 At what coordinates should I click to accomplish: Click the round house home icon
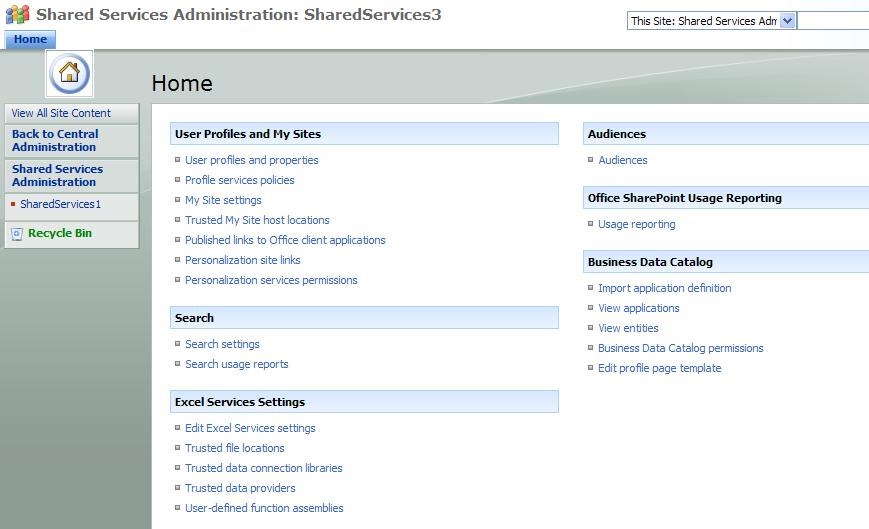69,73
